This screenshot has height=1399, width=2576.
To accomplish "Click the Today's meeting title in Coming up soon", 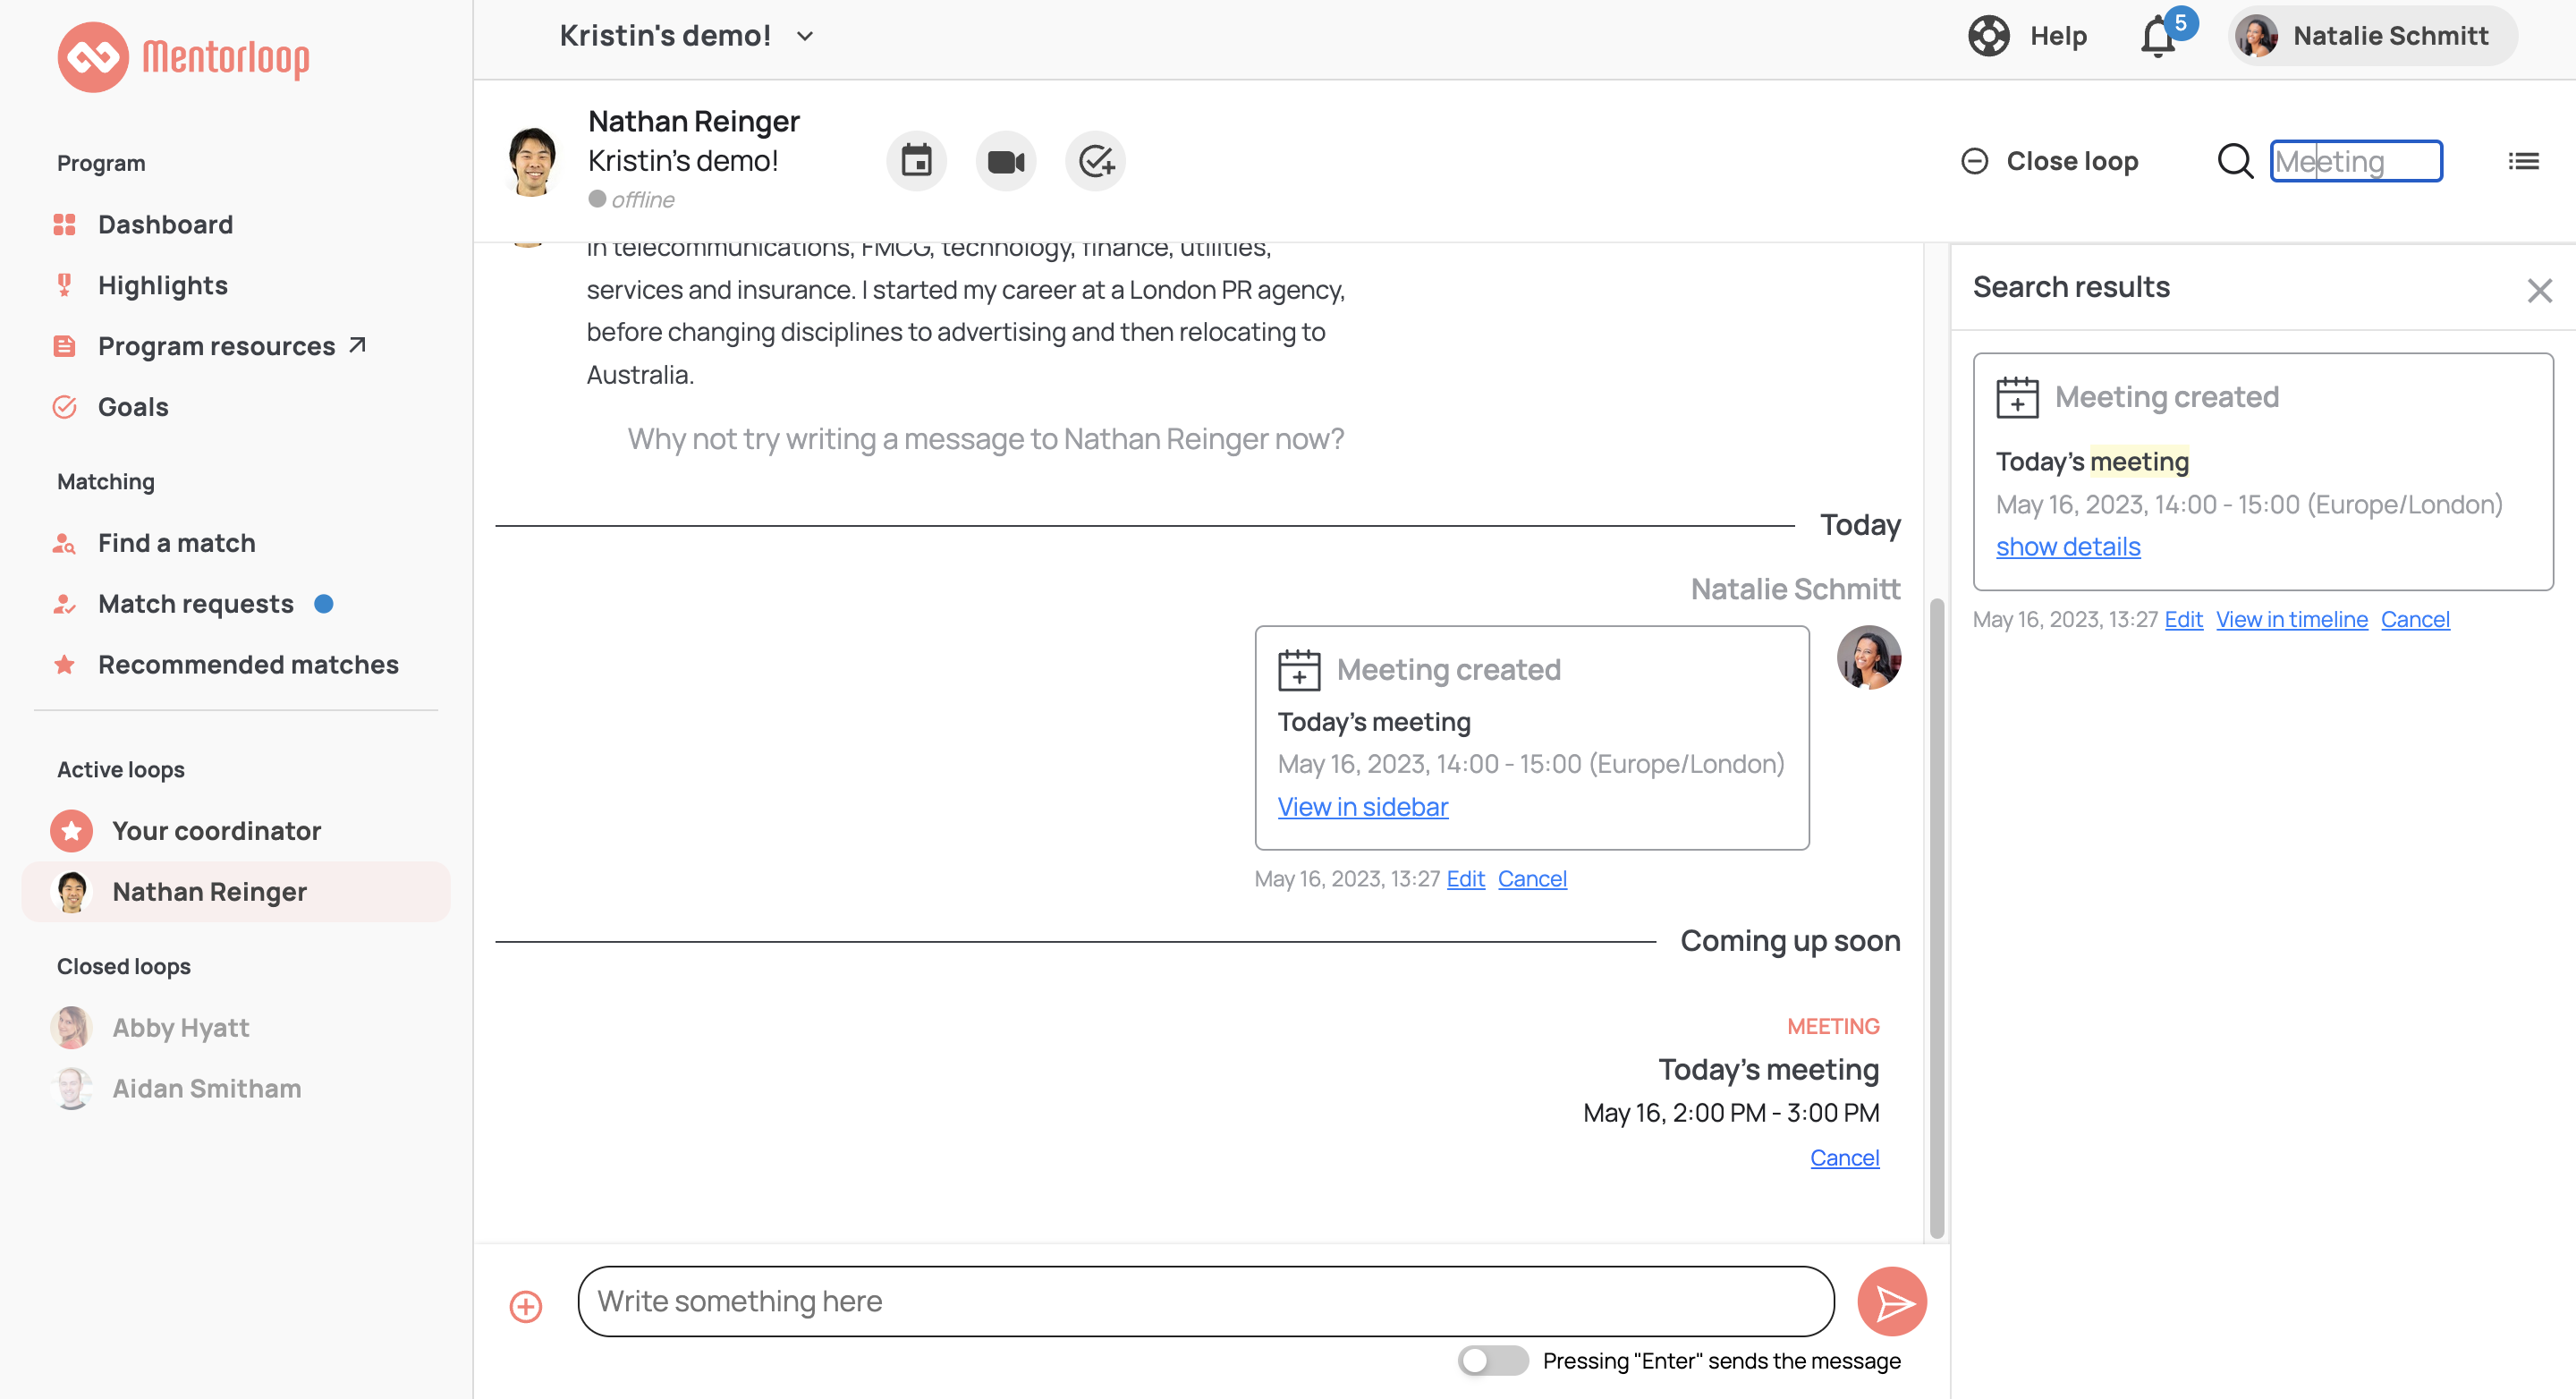I will pyautogui.click(x=1769, y=1069).
